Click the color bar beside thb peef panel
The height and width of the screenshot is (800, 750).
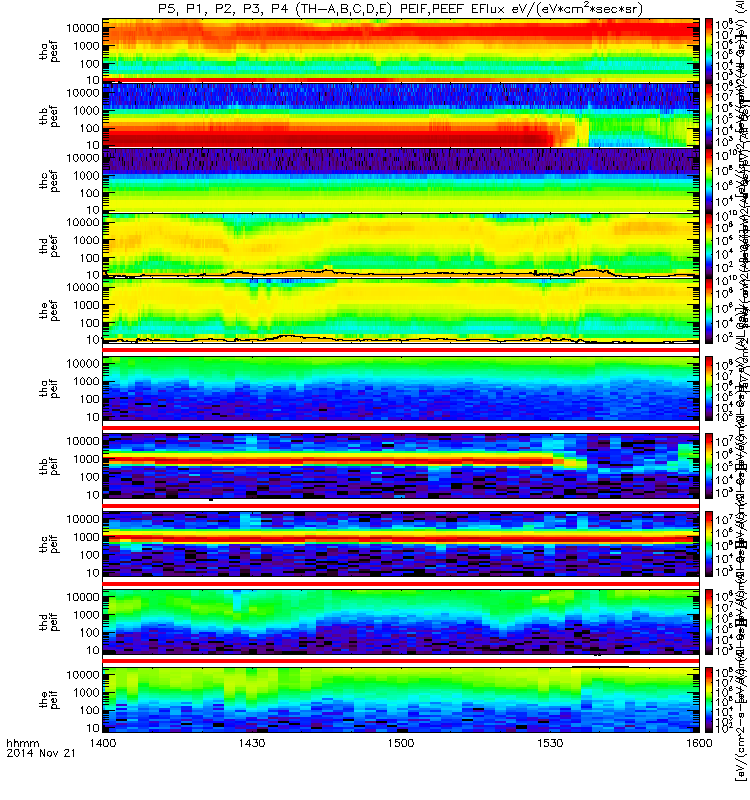pyautogui.click(x=709, y=115)
